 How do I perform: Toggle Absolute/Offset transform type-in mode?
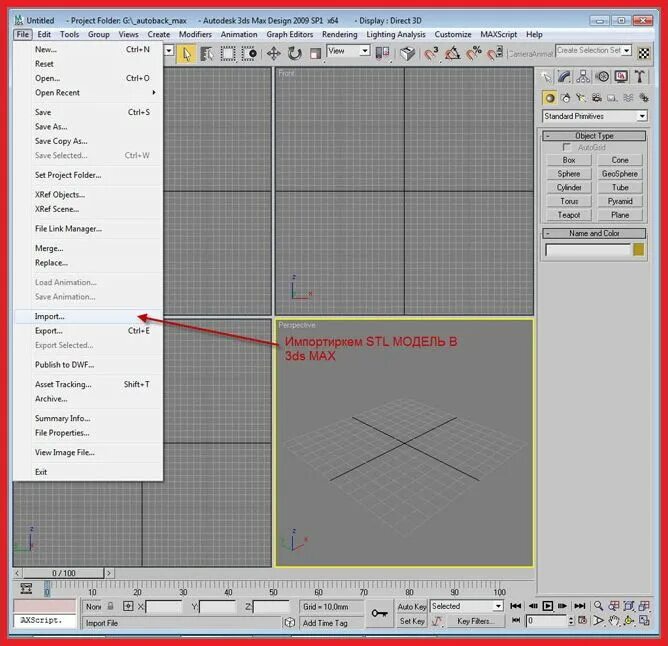[x=128, y=606]
